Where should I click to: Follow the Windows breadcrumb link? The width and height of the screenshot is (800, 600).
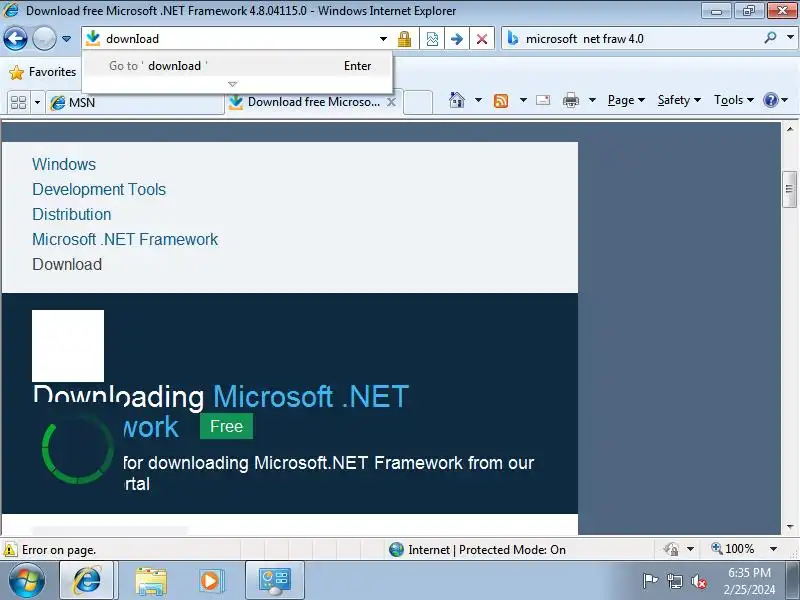click(64, 164)
